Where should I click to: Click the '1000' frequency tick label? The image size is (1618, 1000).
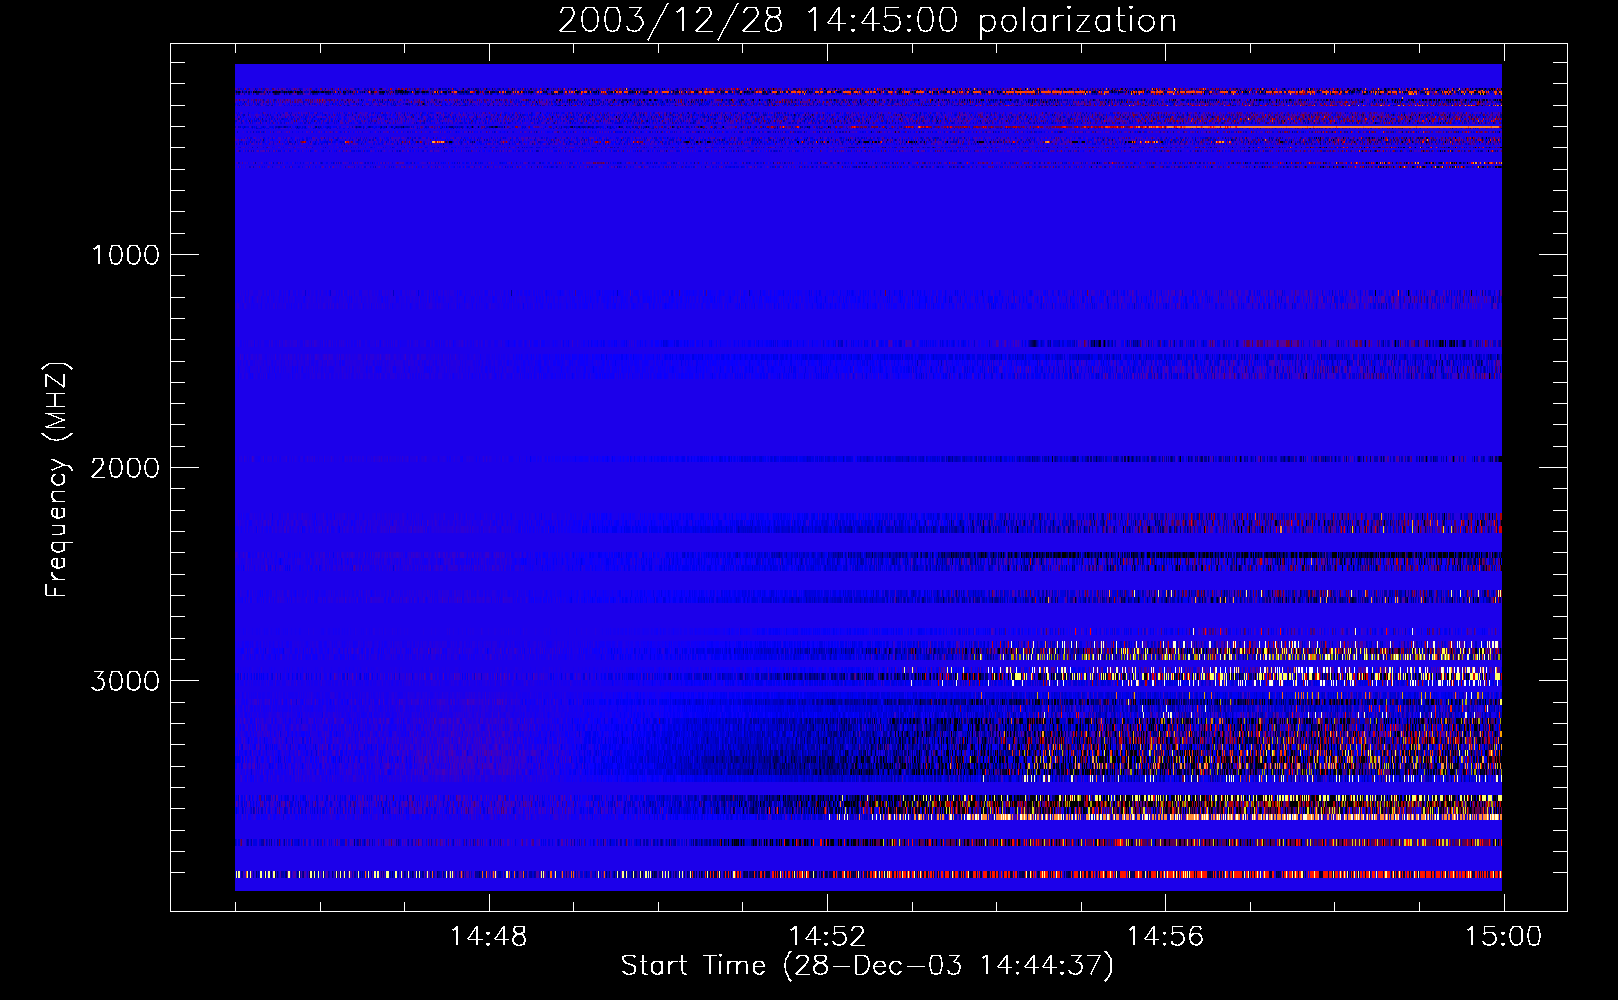coord(125,255)
